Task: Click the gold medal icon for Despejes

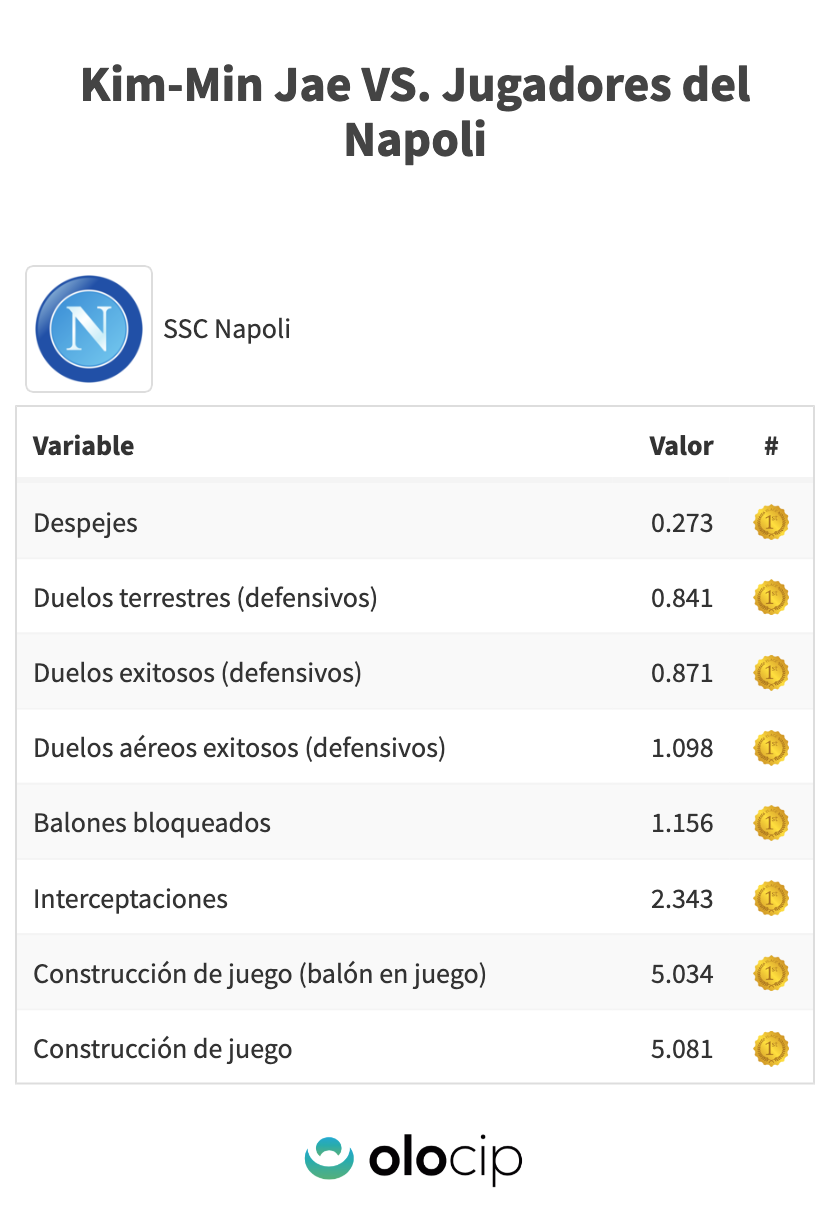Action: pos(771,523)
